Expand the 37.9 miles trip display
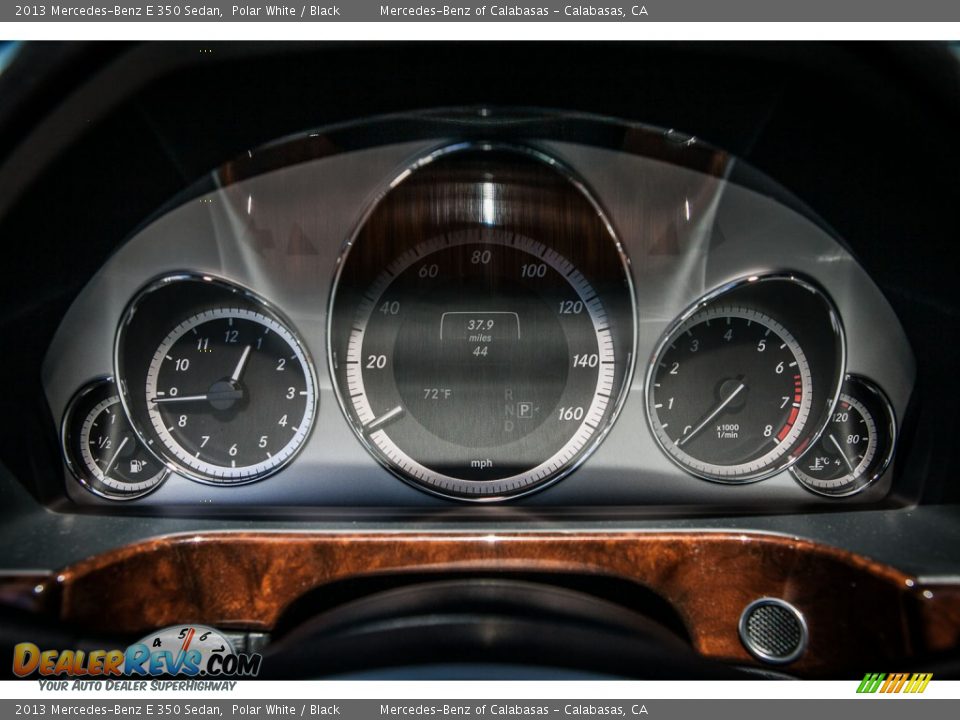This screenshot has height=720, width=960. pos(480,330)
